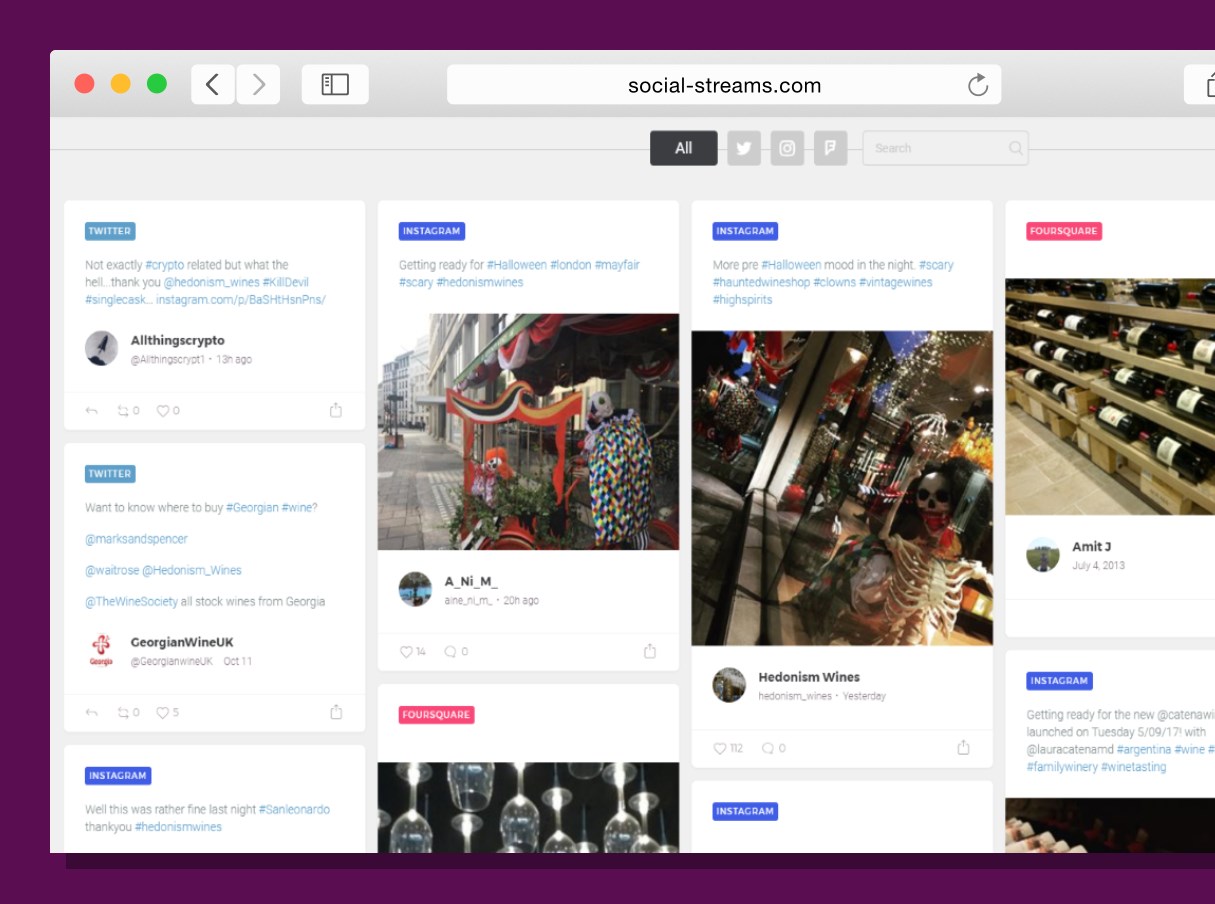Share the GeorgianWineUK tweet

pyautogui.click(x=335, y=712)
